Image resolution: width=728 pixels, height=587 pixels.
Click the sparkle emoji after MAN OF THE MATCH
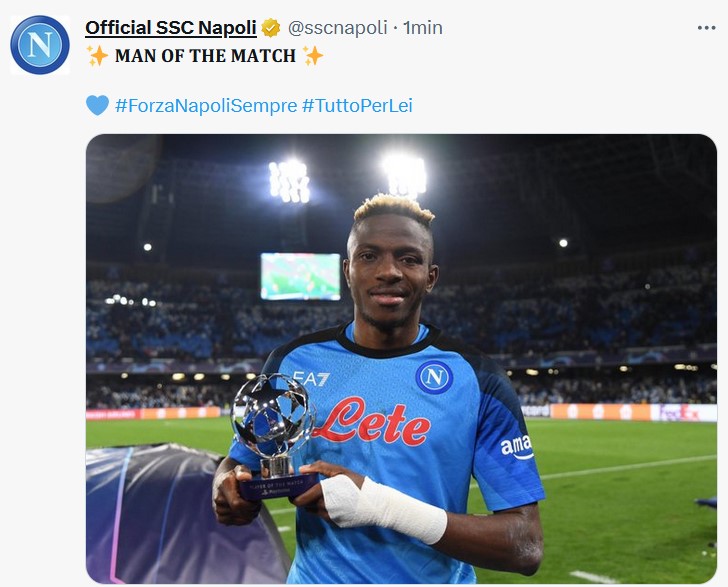pyautogui.click(x=313, y=56)
